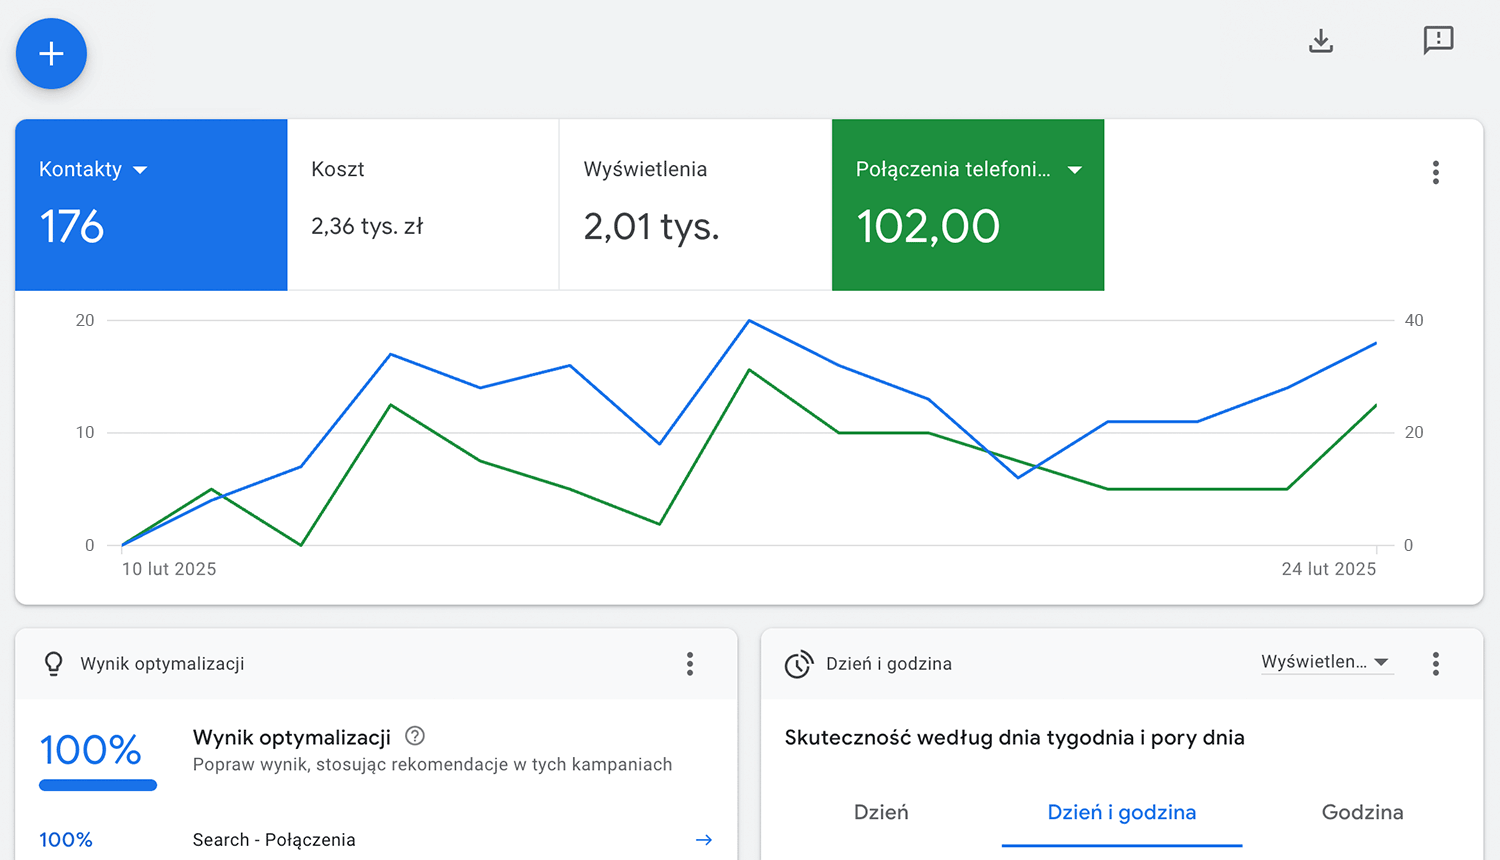1500x860 pixels.
Task: Open Wynik optymalizacji card options menu
Action: (x=690, y=664)
